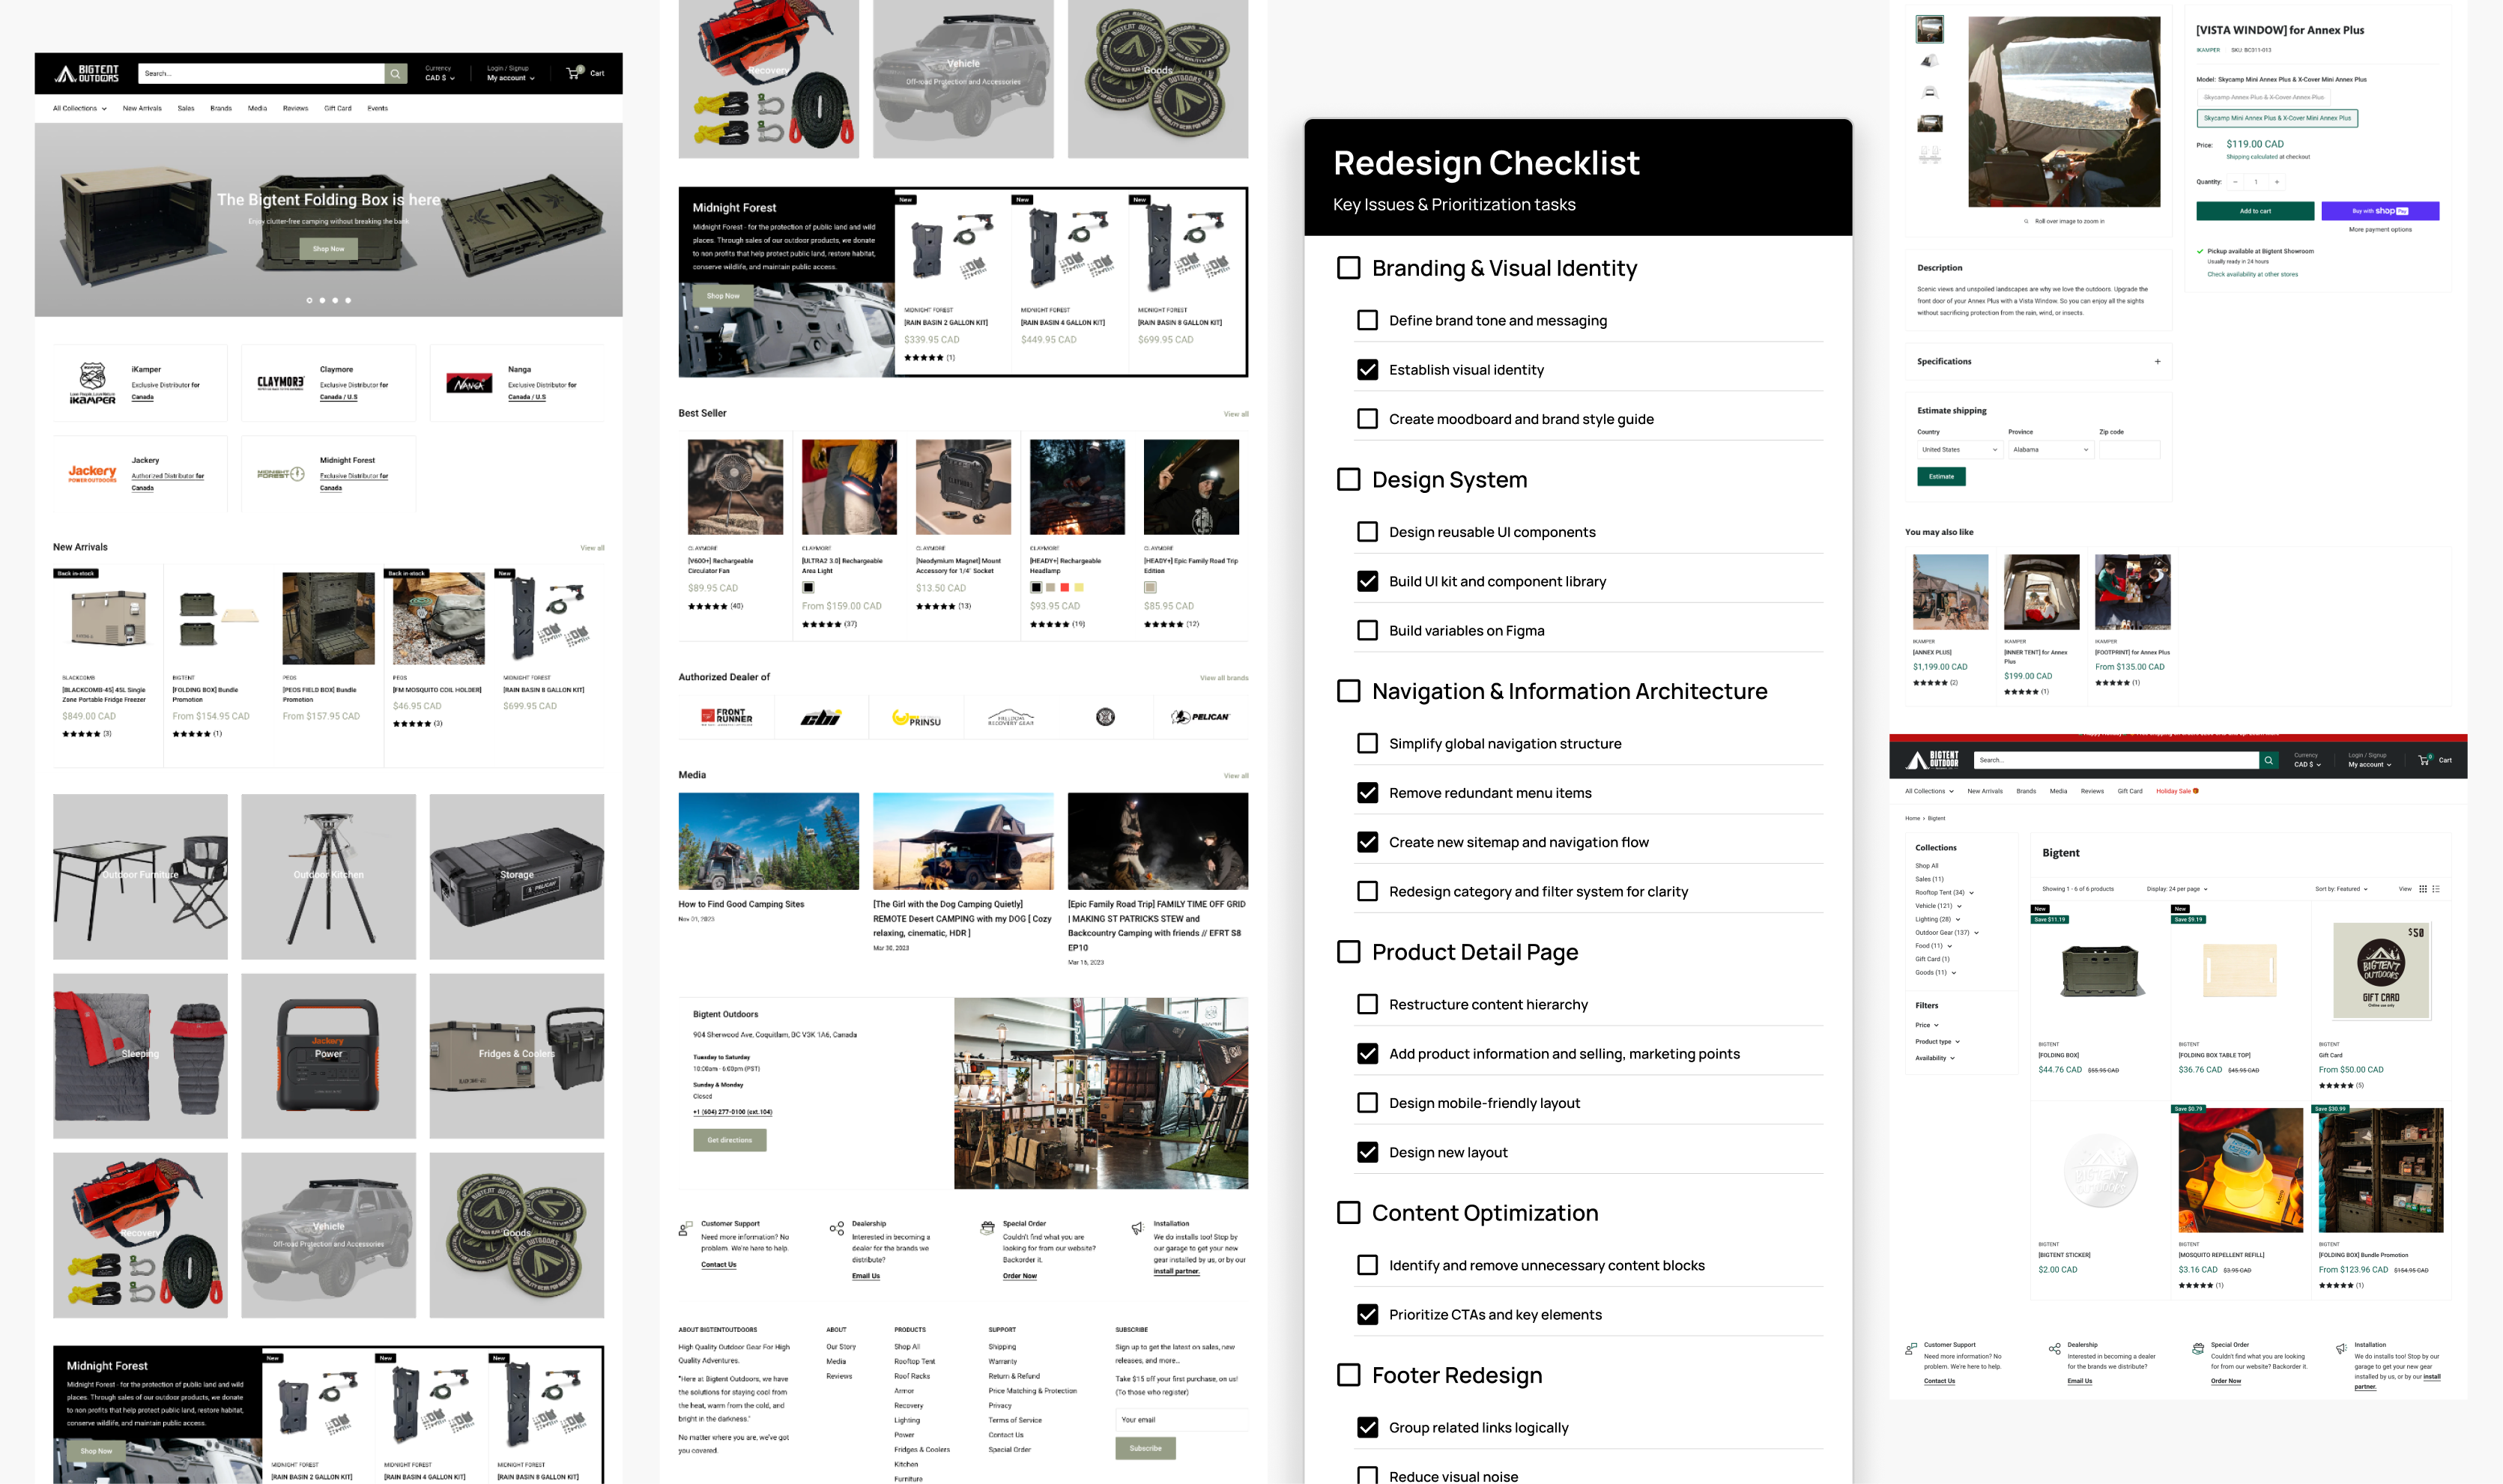The width and height of the screenshot is (2503, 1484).
Task: Click the homepage header search magnifier button
Action: point(396,73)
